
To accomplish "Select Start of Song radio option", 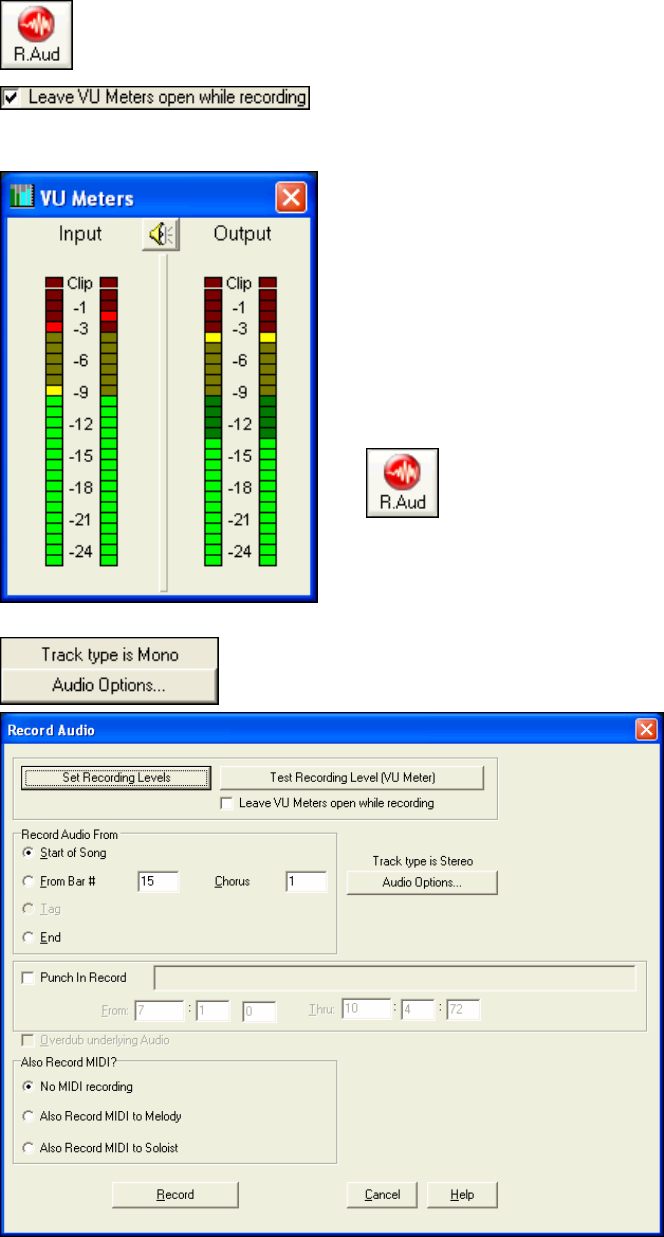I will 28,853.
